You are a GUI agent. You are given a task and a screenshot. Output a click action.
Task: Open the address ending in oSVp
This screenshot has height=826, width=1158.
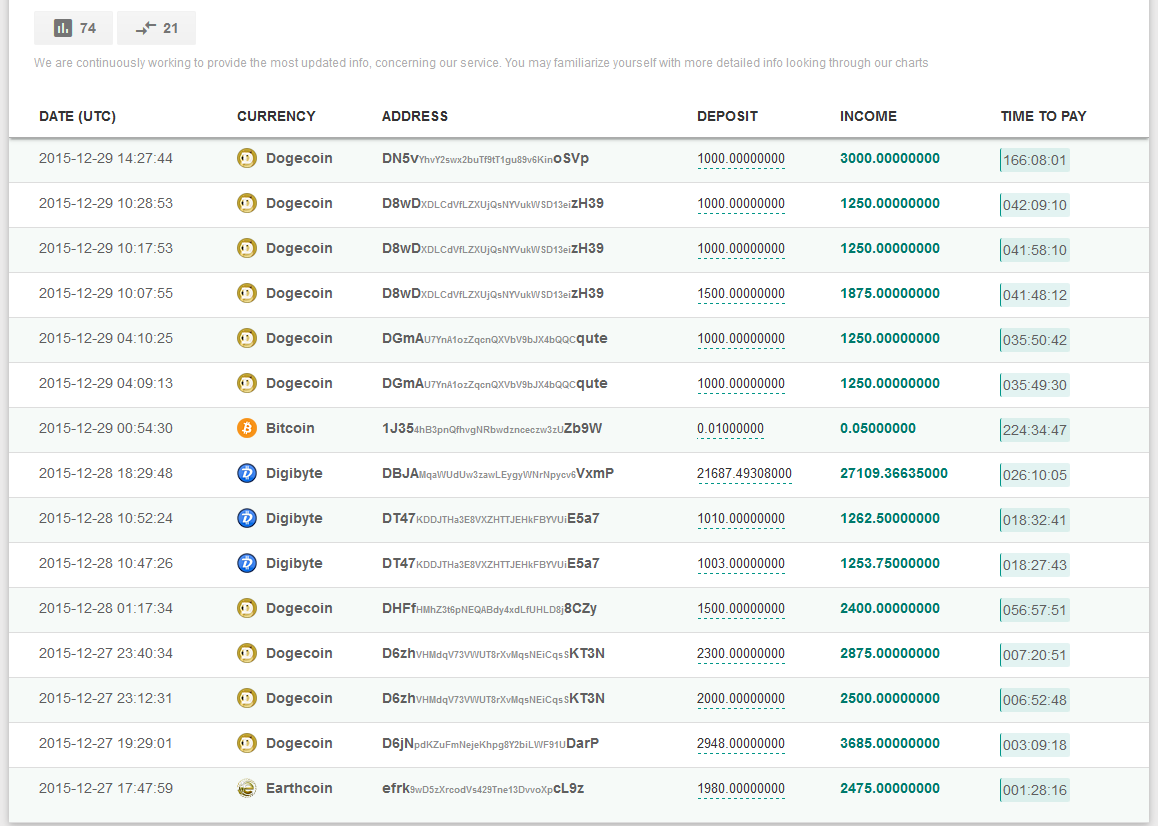coord(485,158)
